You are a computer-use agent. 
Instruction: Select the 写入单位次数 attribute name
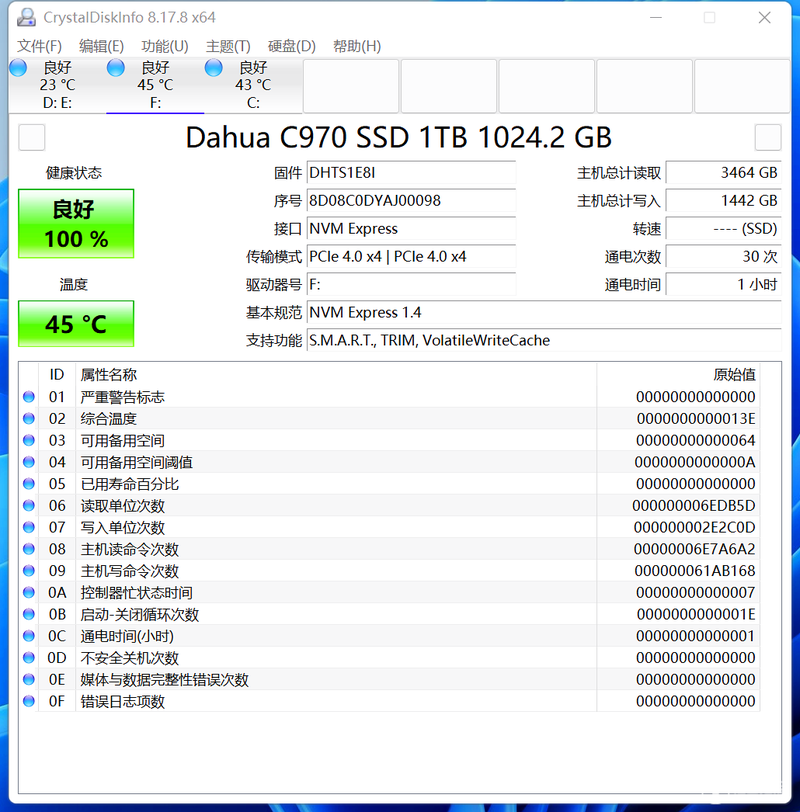pos(122,528)
